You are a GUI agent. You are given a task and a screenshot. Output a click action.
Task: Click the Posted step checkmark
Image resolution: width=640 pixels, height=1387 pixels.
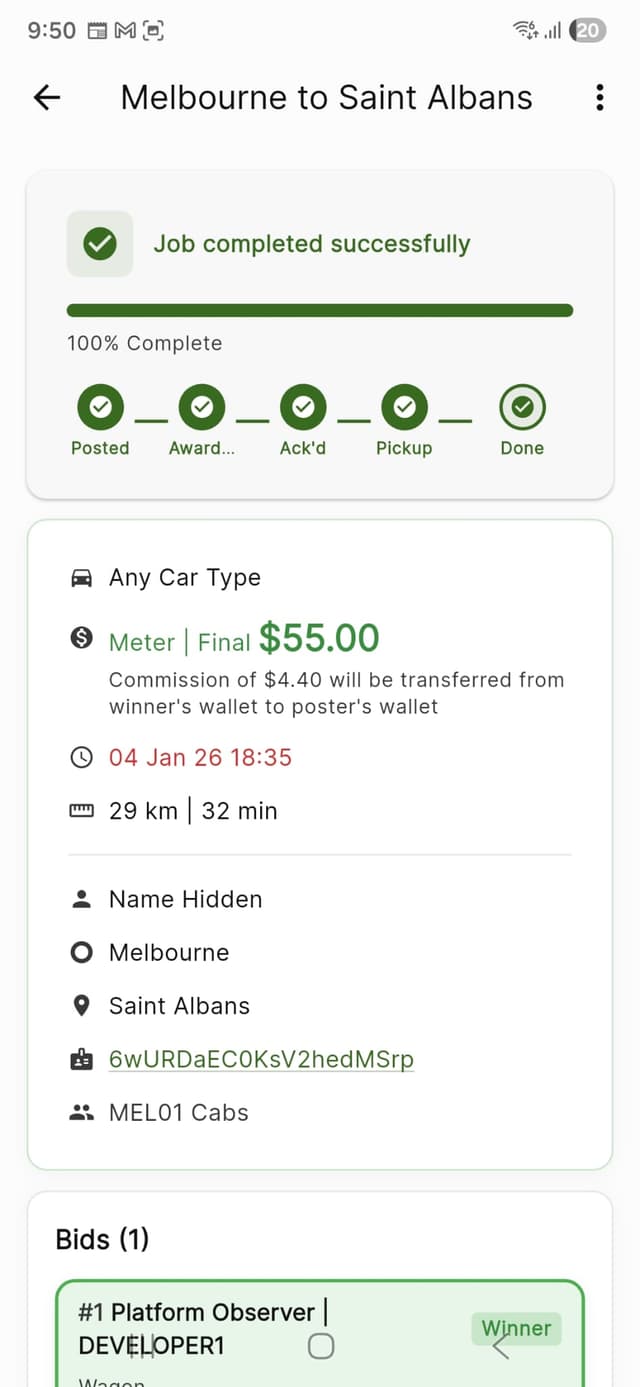point(100,406)
